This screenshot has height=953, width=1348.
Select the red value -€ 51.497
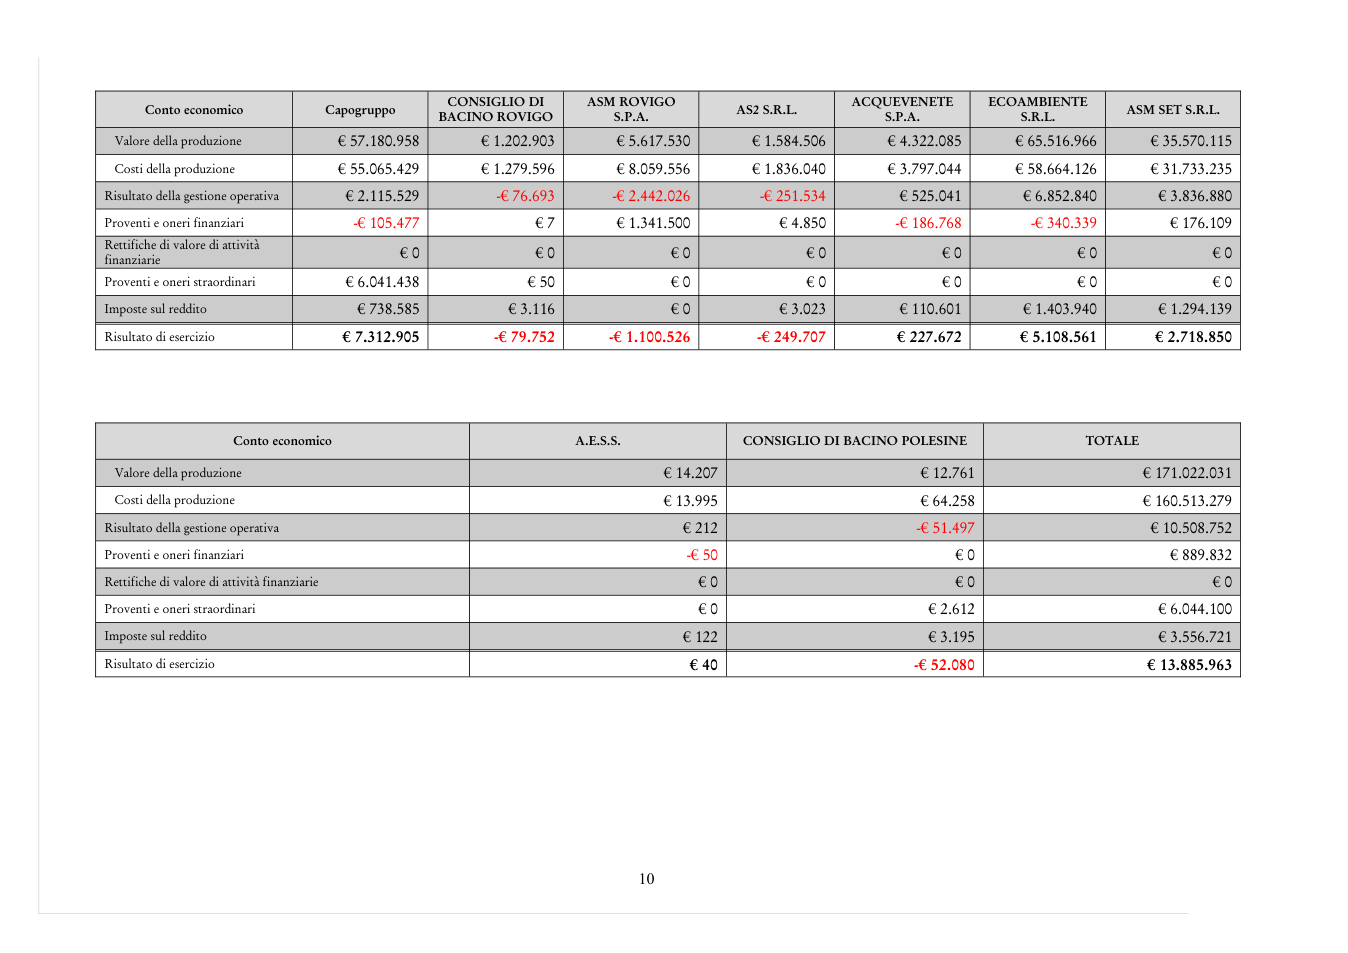pyautogui.click(x=945, y=528)
